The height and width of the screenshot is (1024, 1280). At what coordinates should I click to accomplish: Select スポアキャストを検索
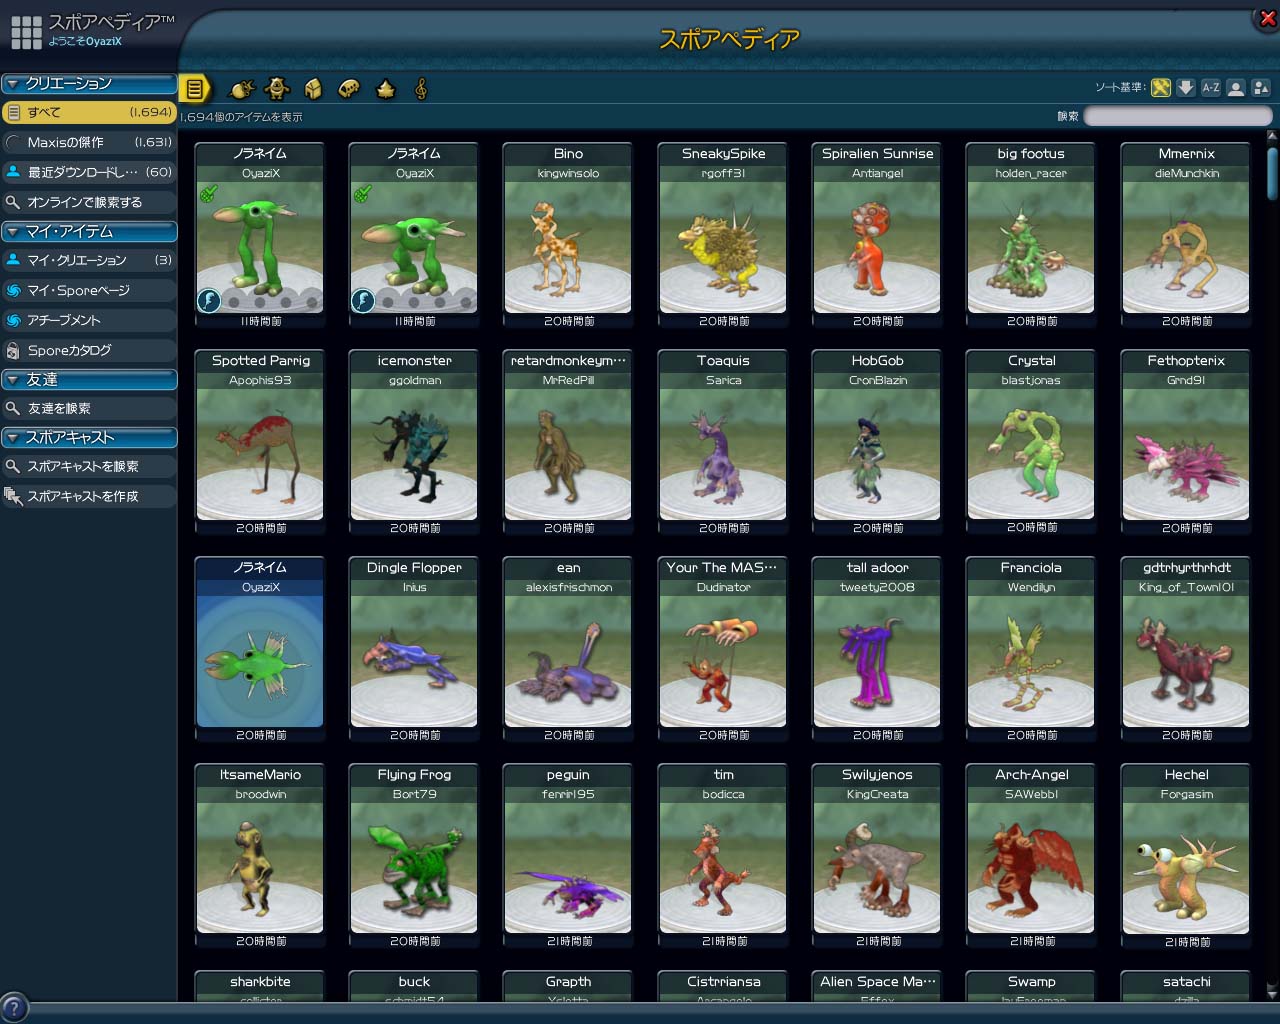pyautogui.click(x=89, y=466)
